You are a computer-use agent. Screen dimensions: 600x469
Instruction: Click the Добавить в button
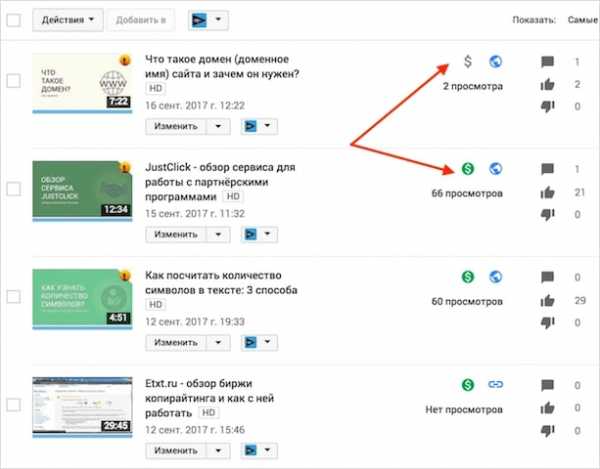tap(143, 19)
